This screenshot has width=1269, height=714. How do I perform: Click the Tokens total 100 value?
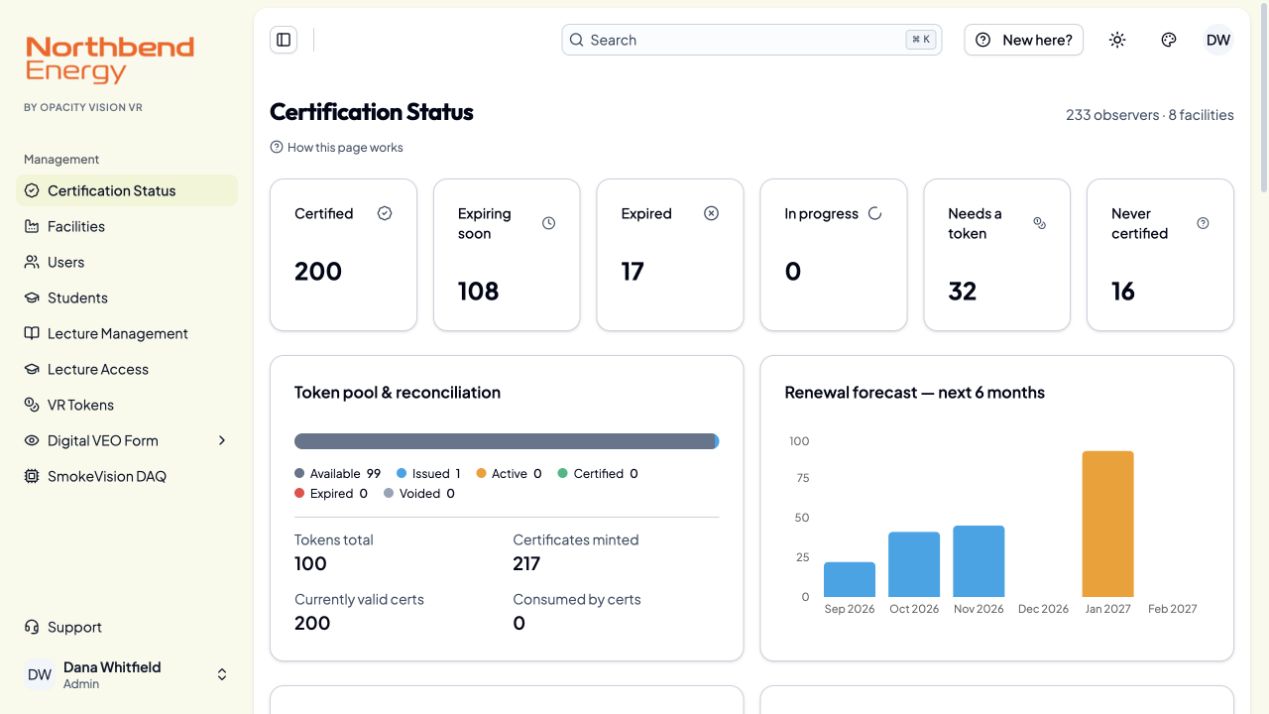(x=311, y=564)
